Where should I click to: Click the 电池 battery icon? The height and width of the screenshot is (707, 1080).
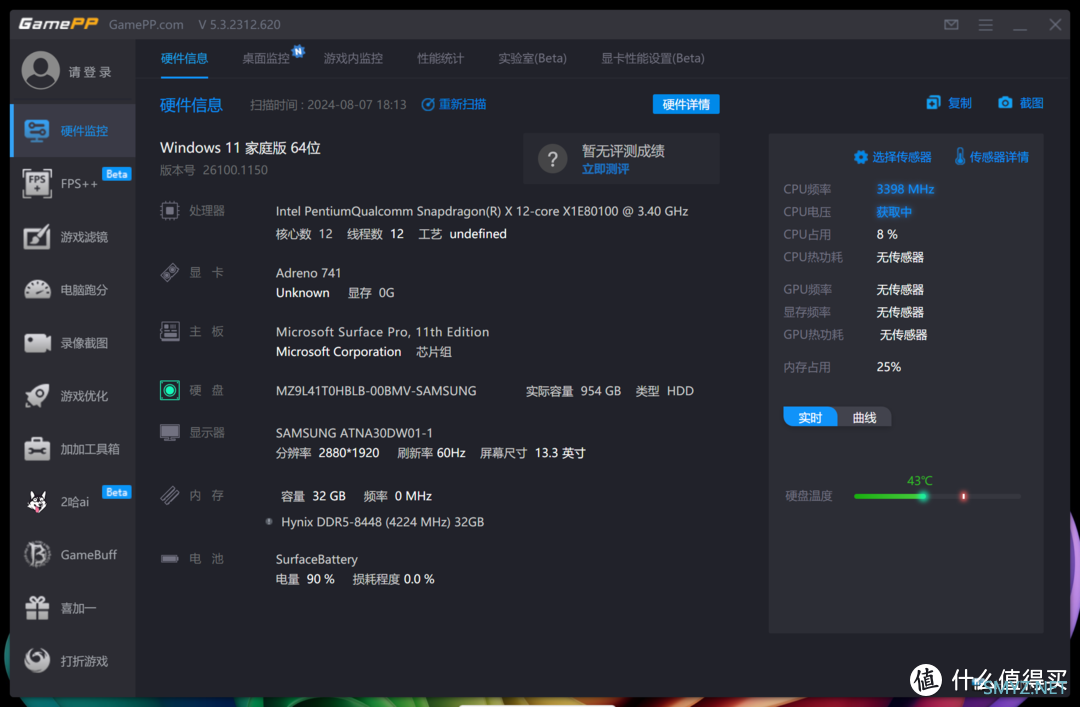pos(169,558)
